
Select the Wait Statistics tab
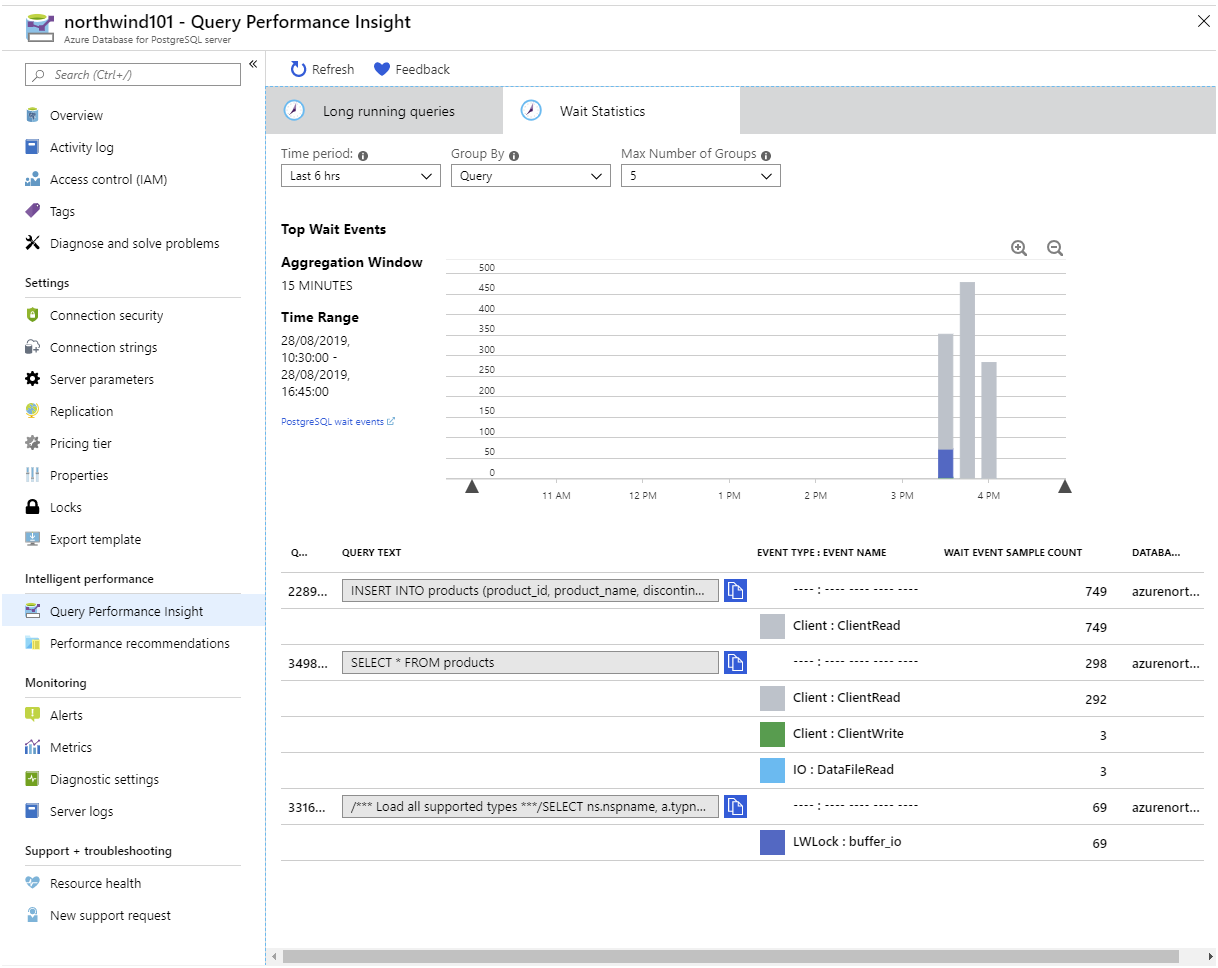(x=621, y=111)
